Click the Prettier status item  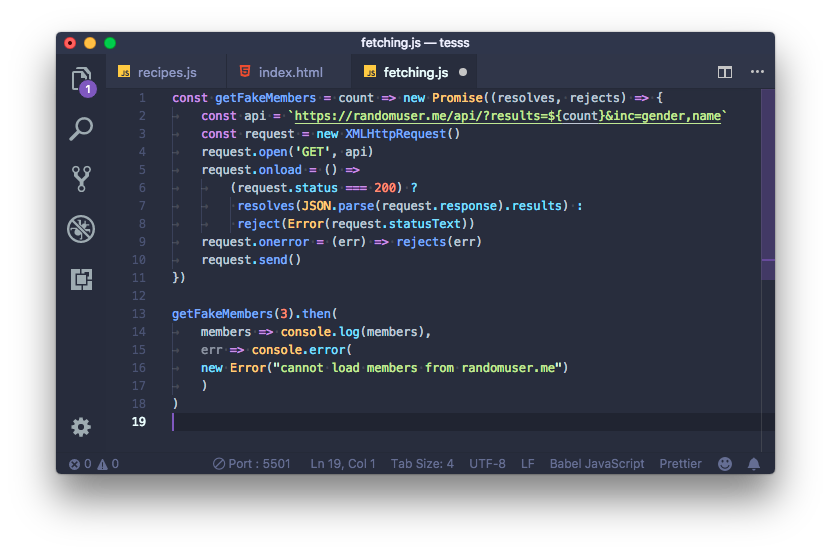click(680, 464)
